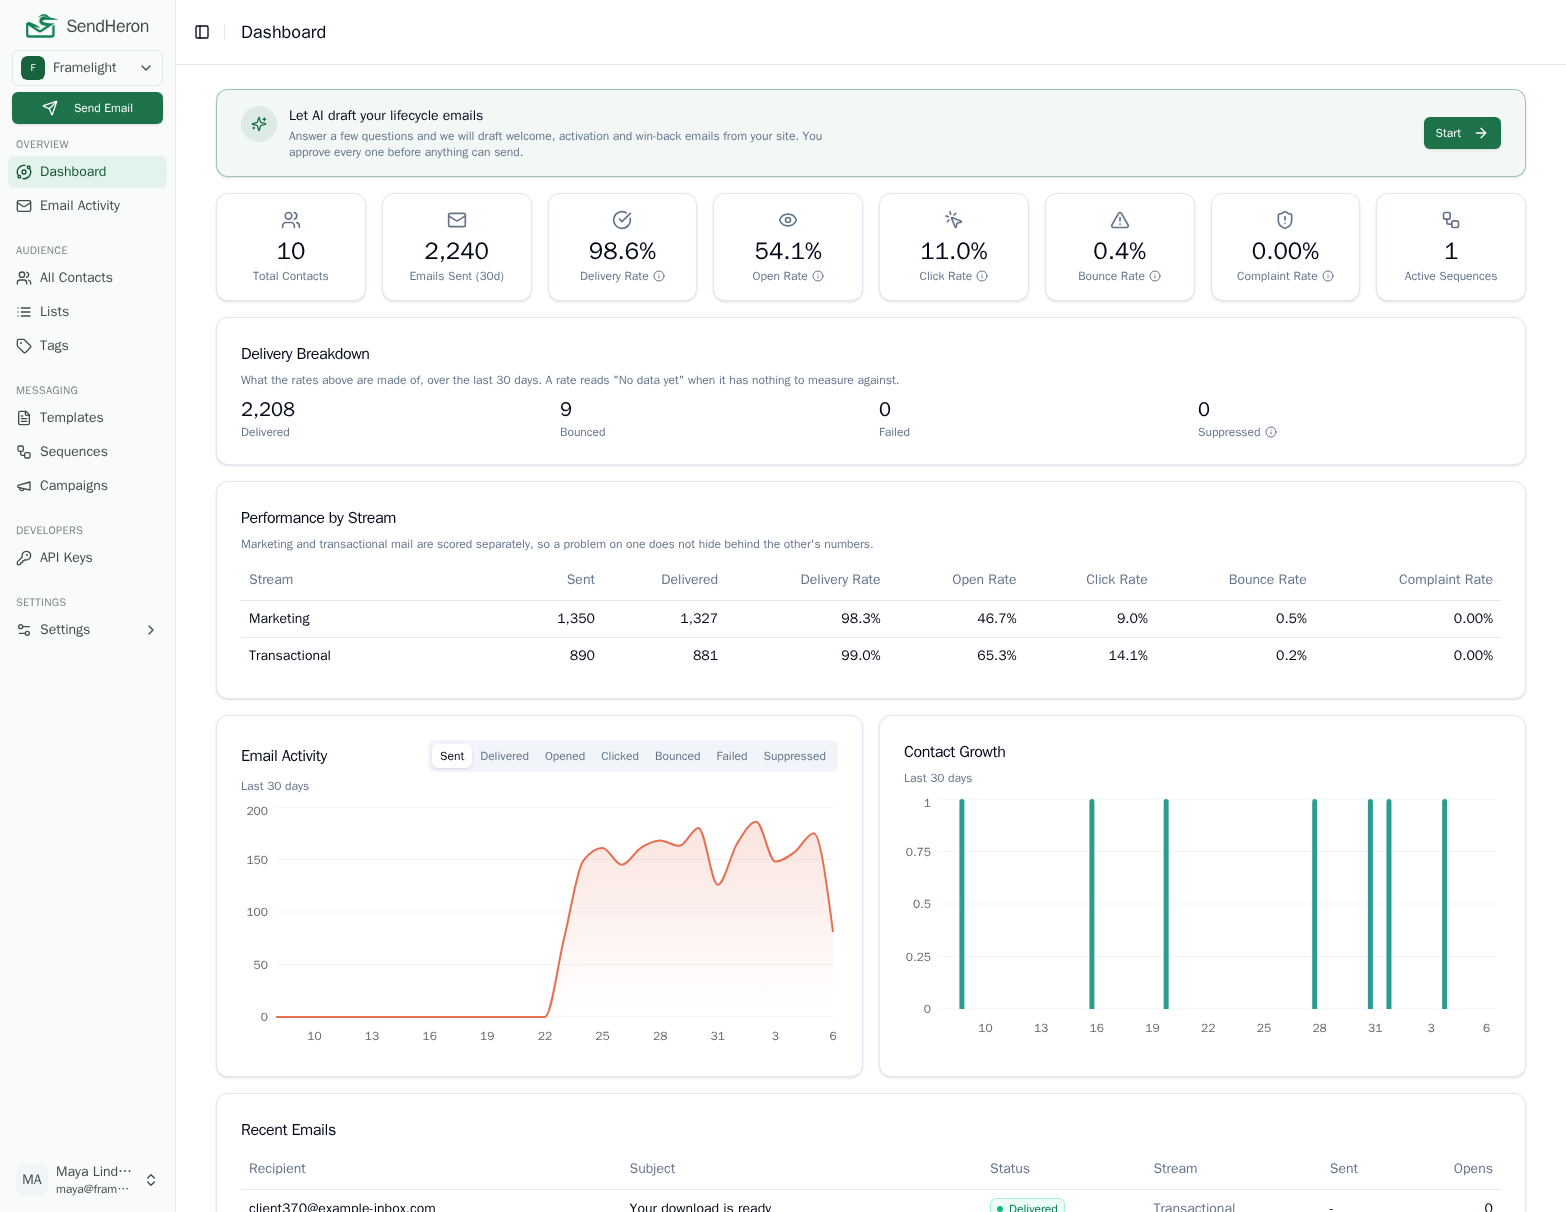This screenshot has height=1212, width=1566.
Task: Open the Framelight workspace dropdown
Action: 87,68
